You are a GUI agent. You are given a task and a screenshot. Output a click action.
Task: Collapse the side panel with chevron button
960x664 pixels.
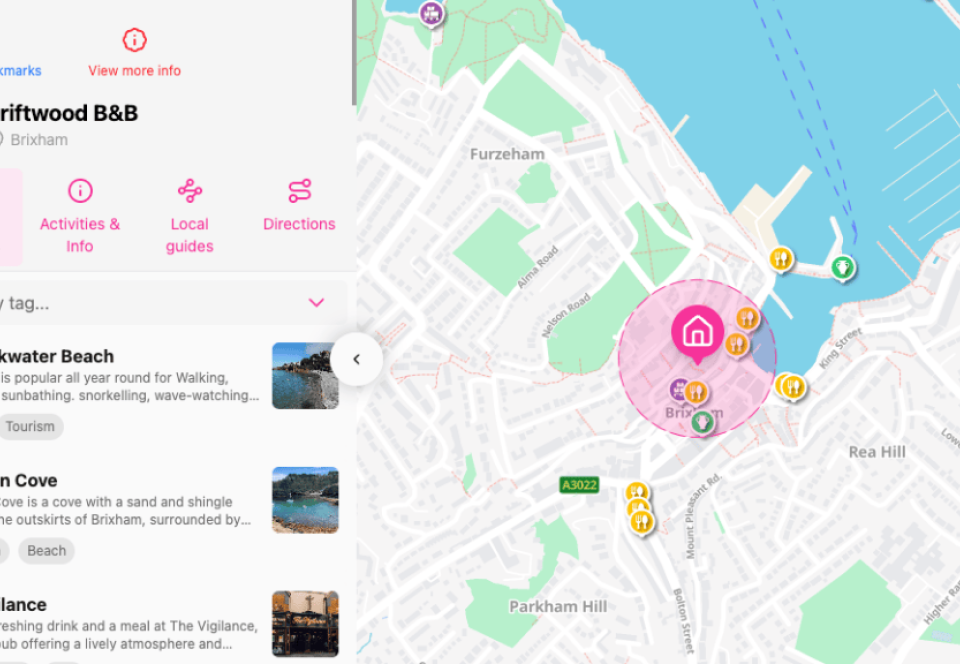tap(356, 359)
